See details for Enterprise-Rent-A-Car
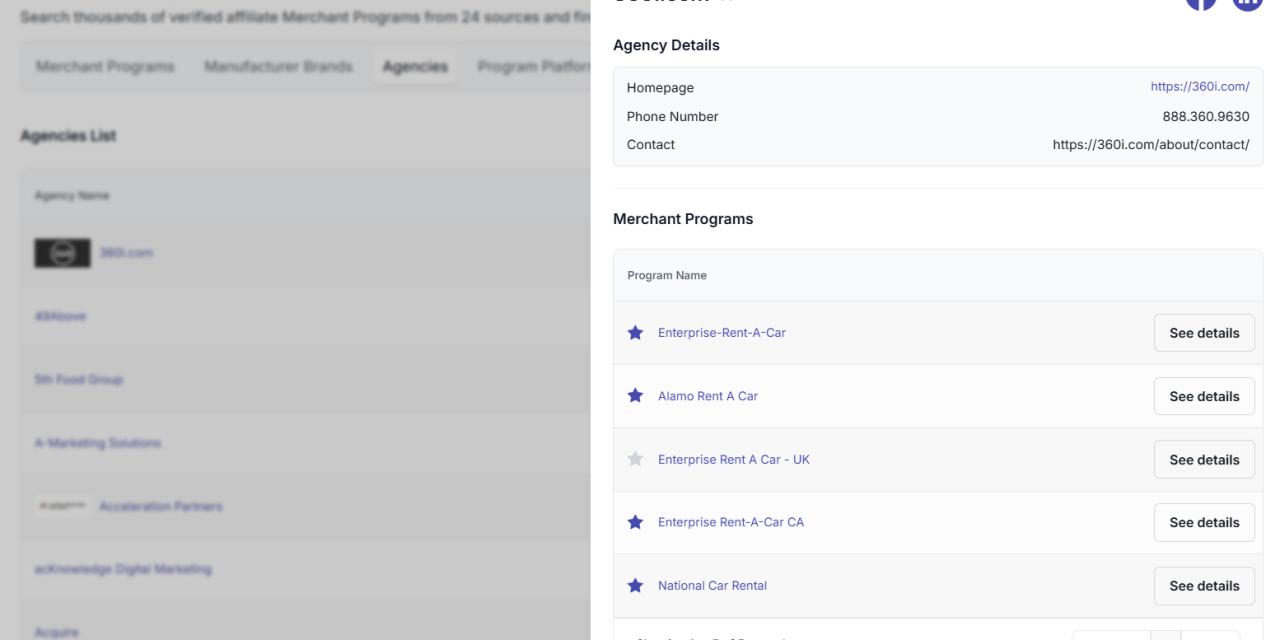1280x640 pixels. pos(1204,332)
